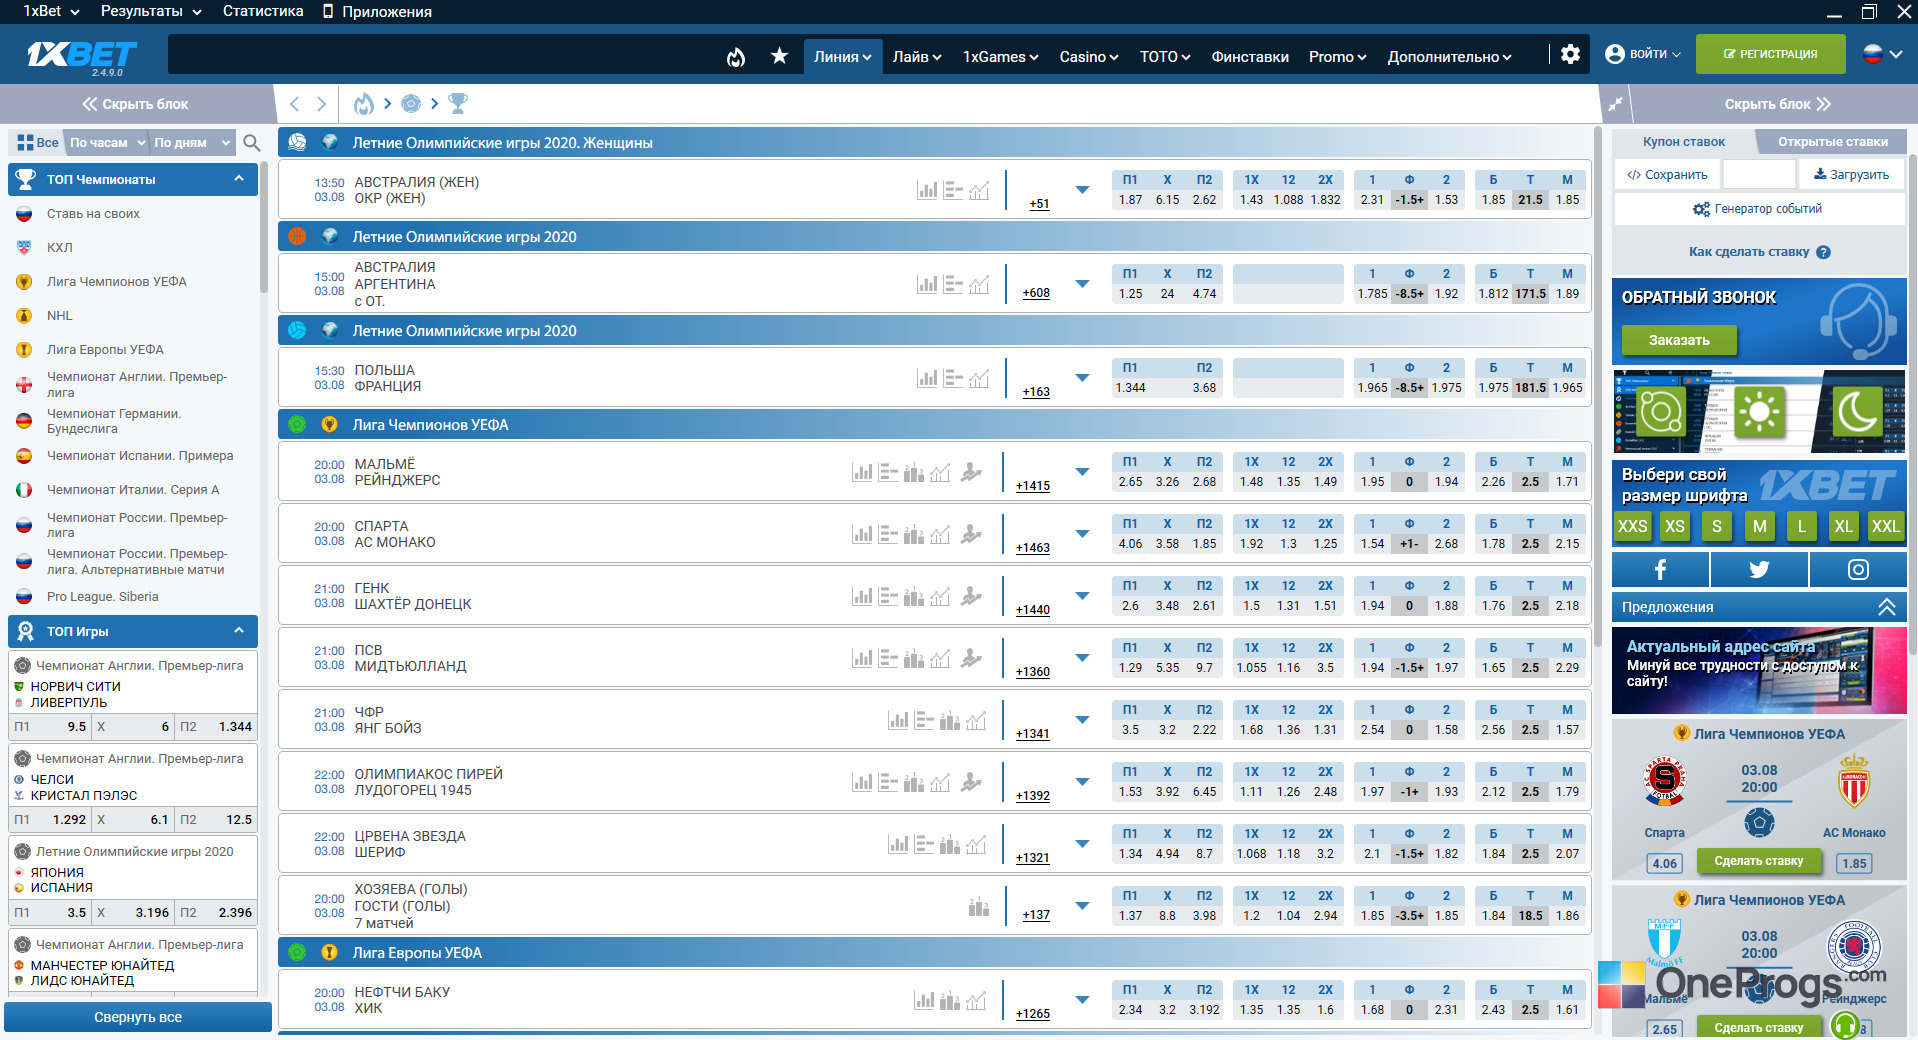Collapse the Предложения panel
Image resolution: width=1918 pixels, height=1040 pixels.
coord(1886,607)
